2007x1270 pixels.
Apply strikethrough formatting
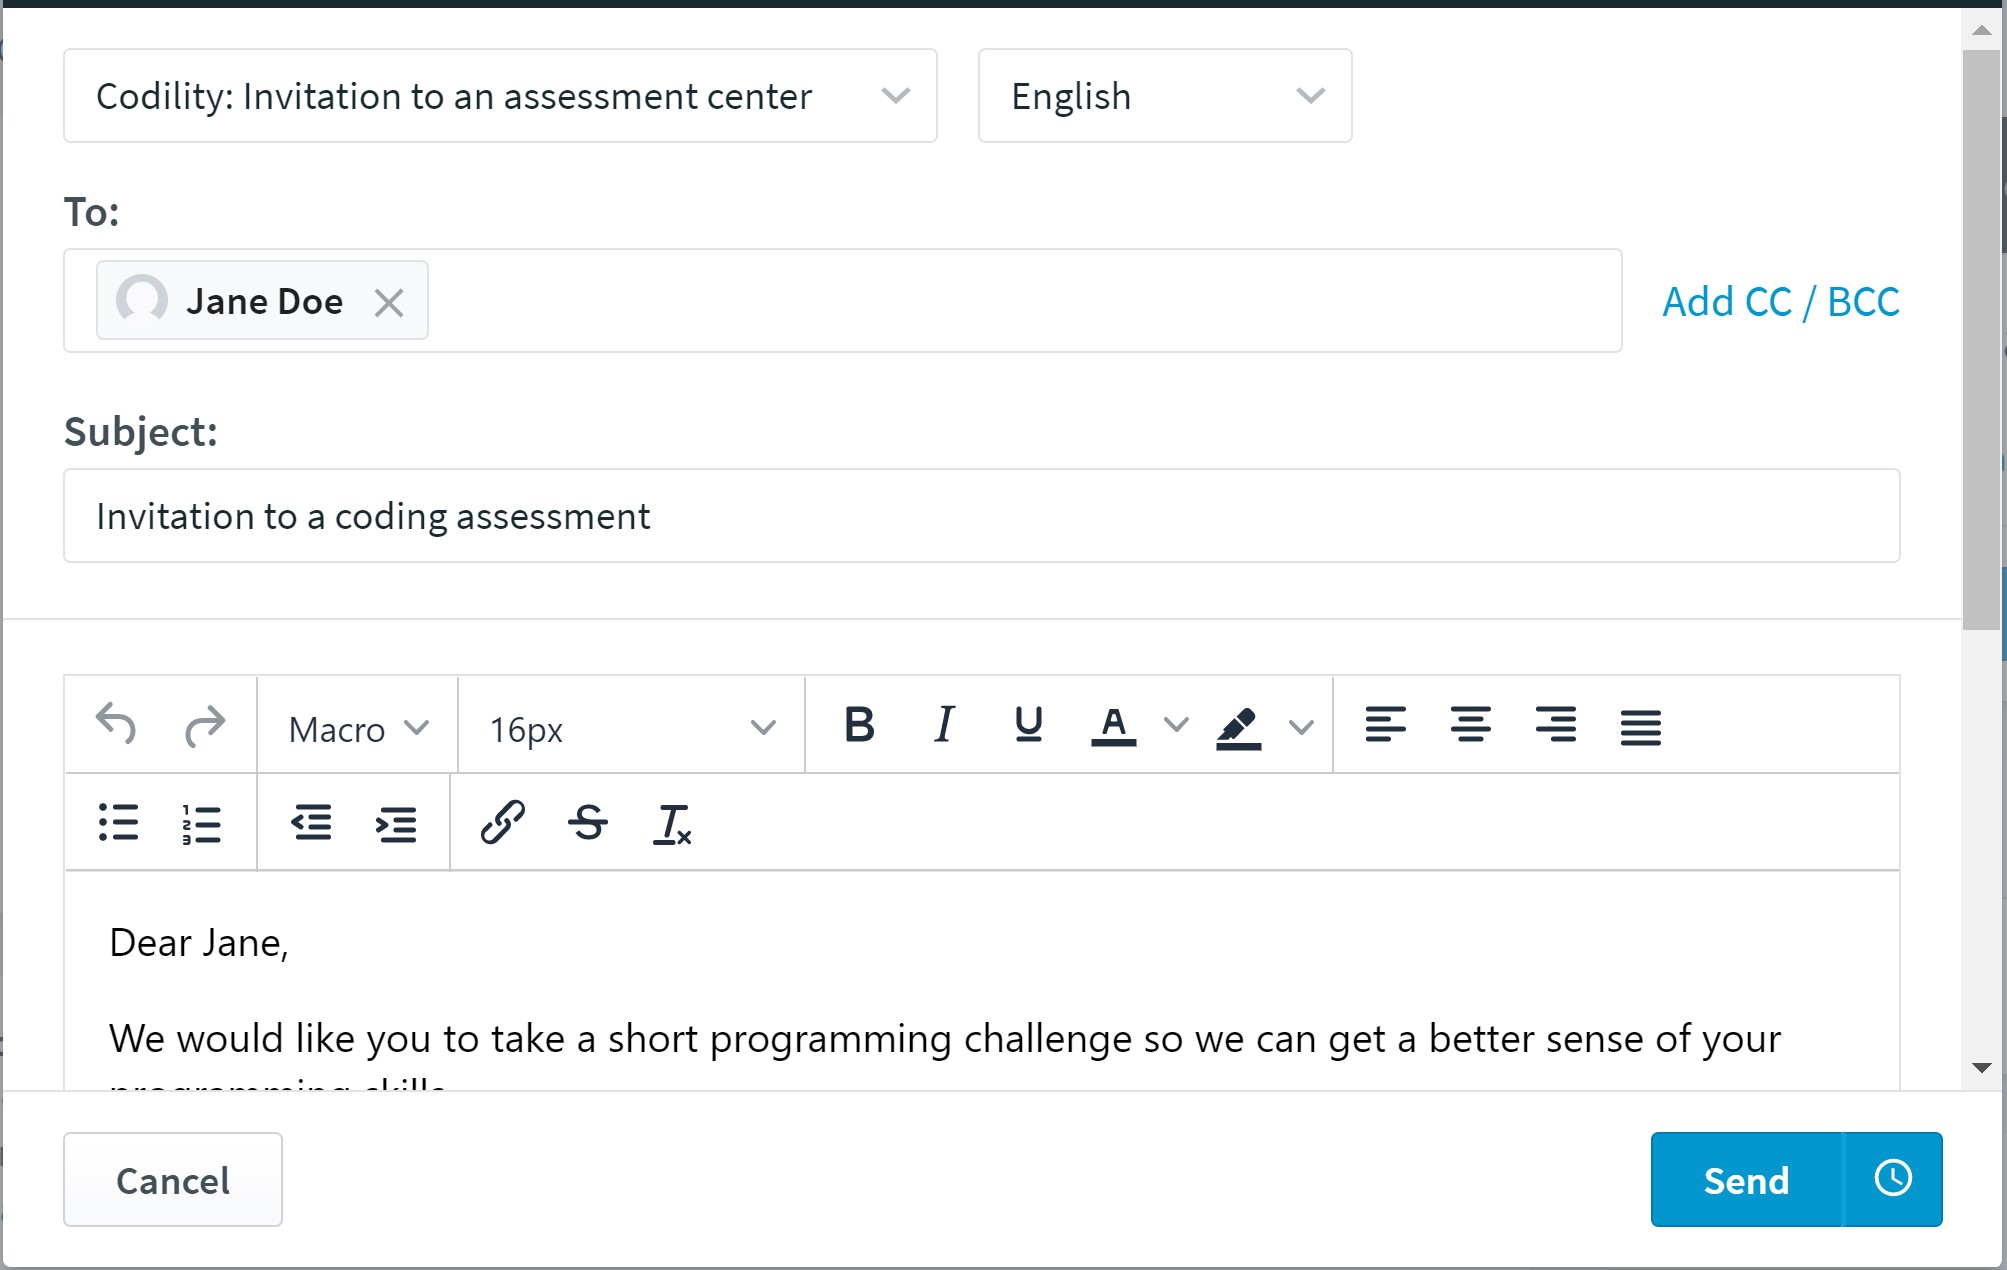pos(588,823)
